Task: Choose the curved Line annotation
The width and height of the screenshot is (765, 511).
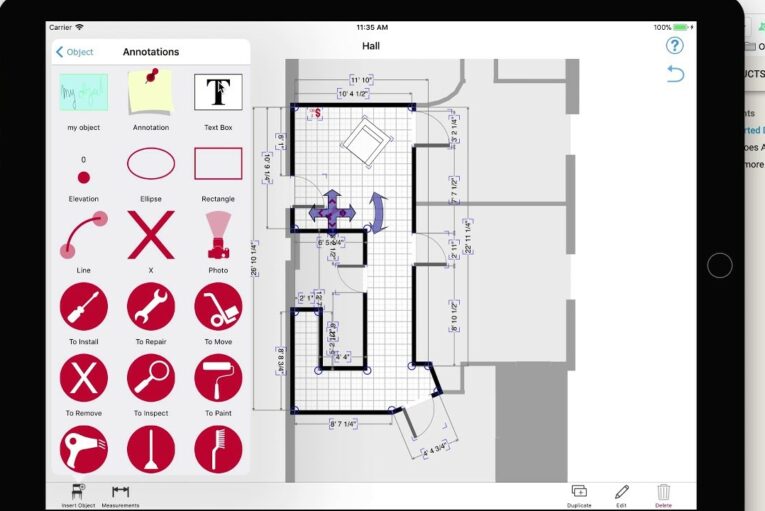Action: pyautogui.click(x=83, y=235)
